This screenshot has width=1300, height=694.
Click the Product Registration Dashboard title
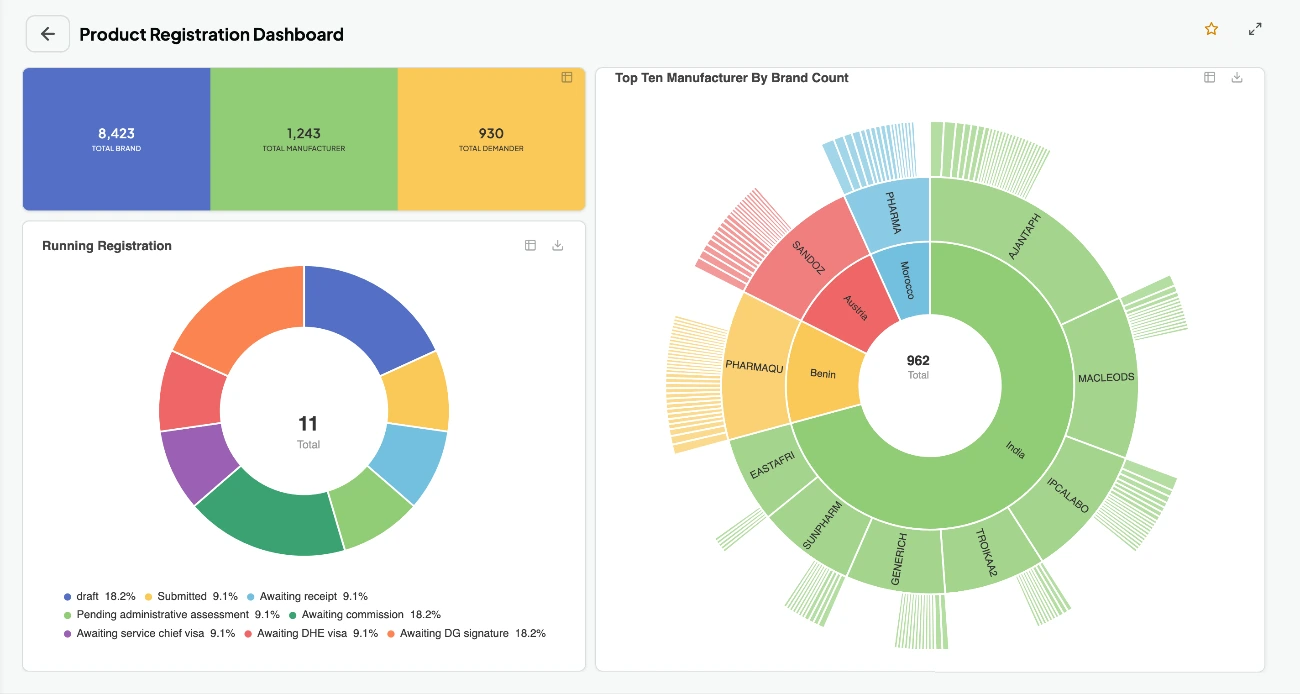point(211,35)
